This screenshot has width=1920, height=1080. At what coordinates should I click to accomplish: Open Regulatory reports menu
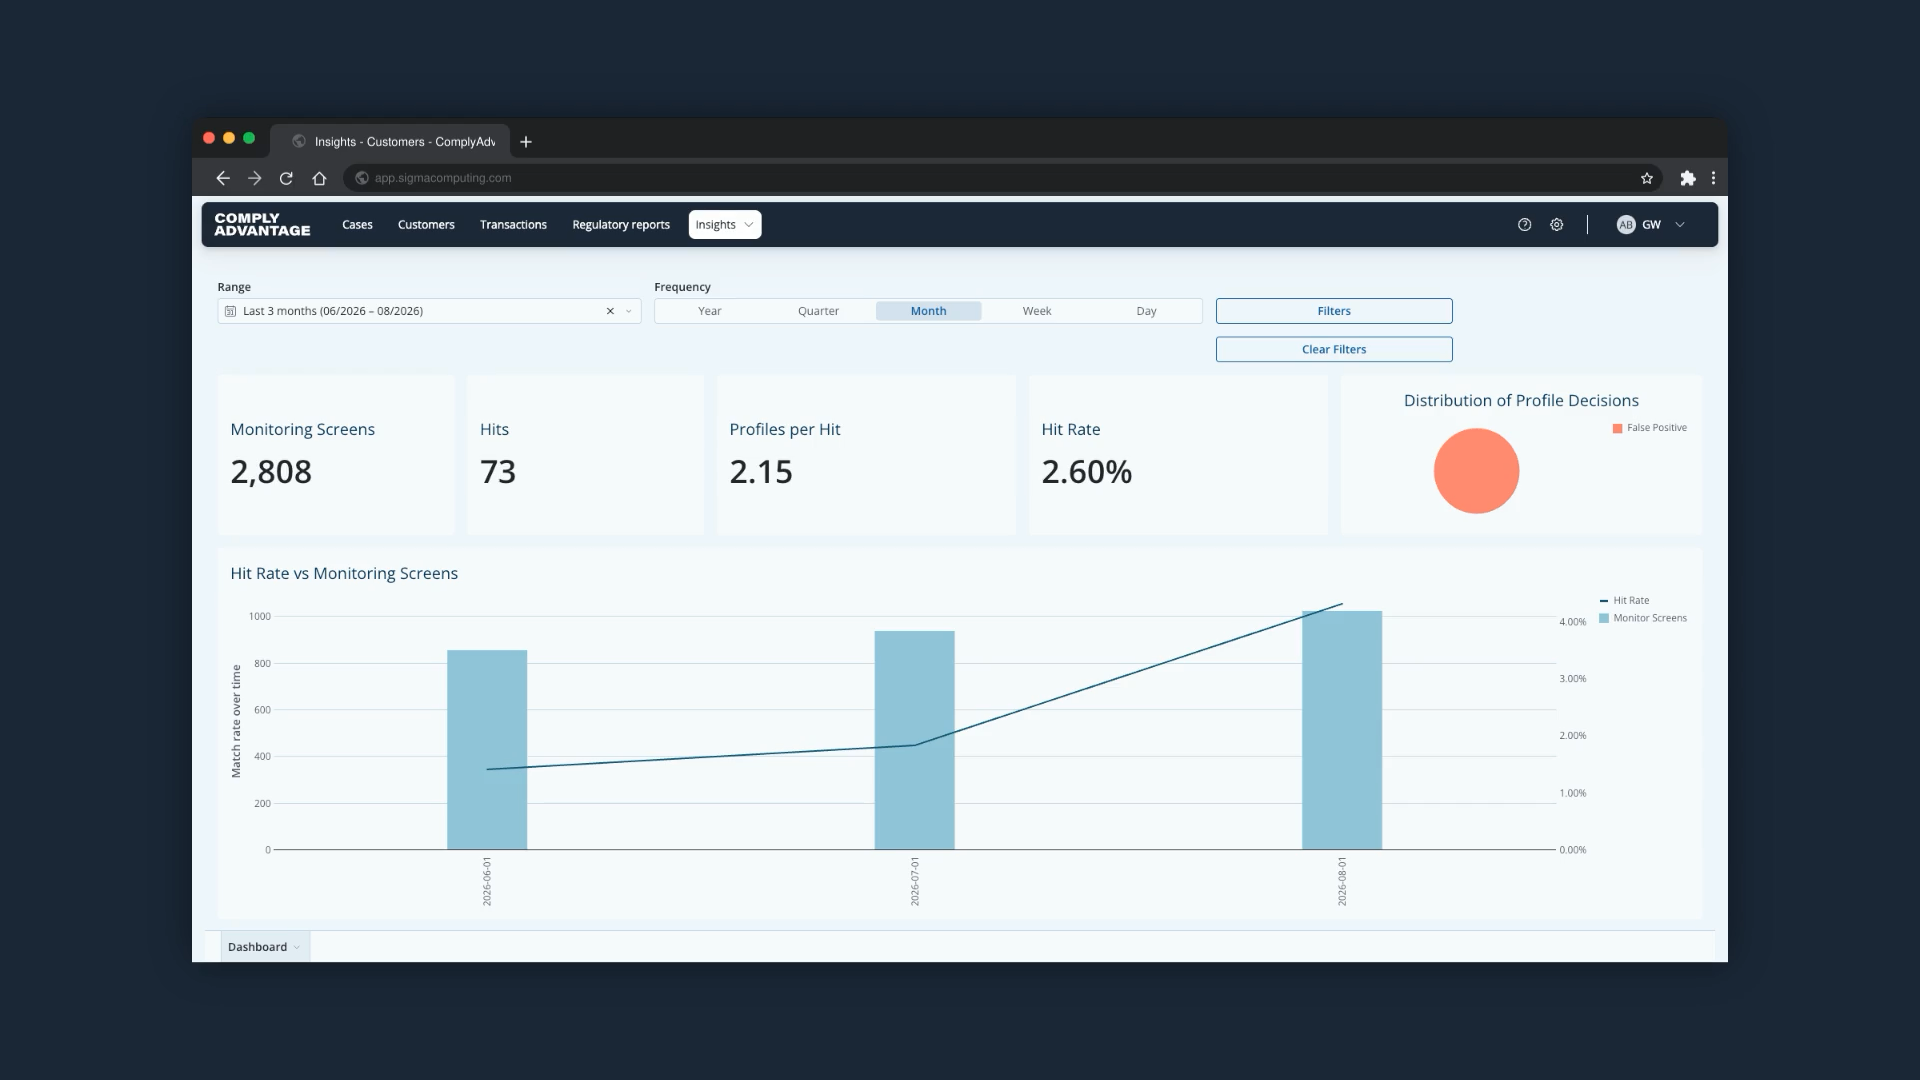(x=621, y=225)
